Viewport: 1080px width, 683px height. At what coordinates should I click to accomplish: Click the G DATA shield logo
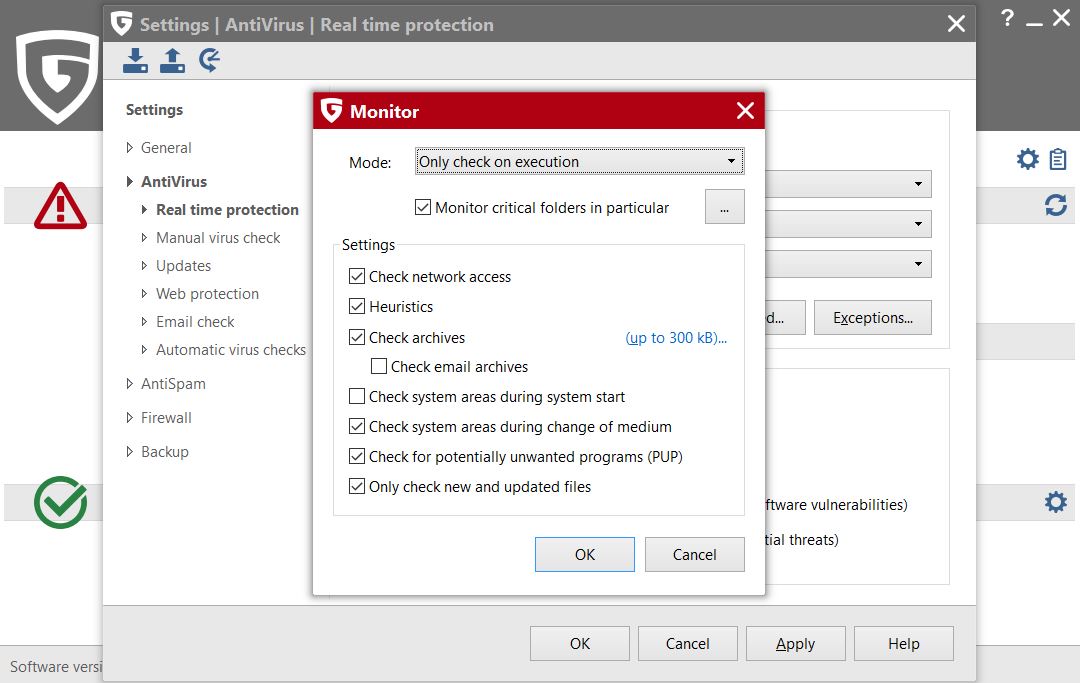click(x=56, y=76)
